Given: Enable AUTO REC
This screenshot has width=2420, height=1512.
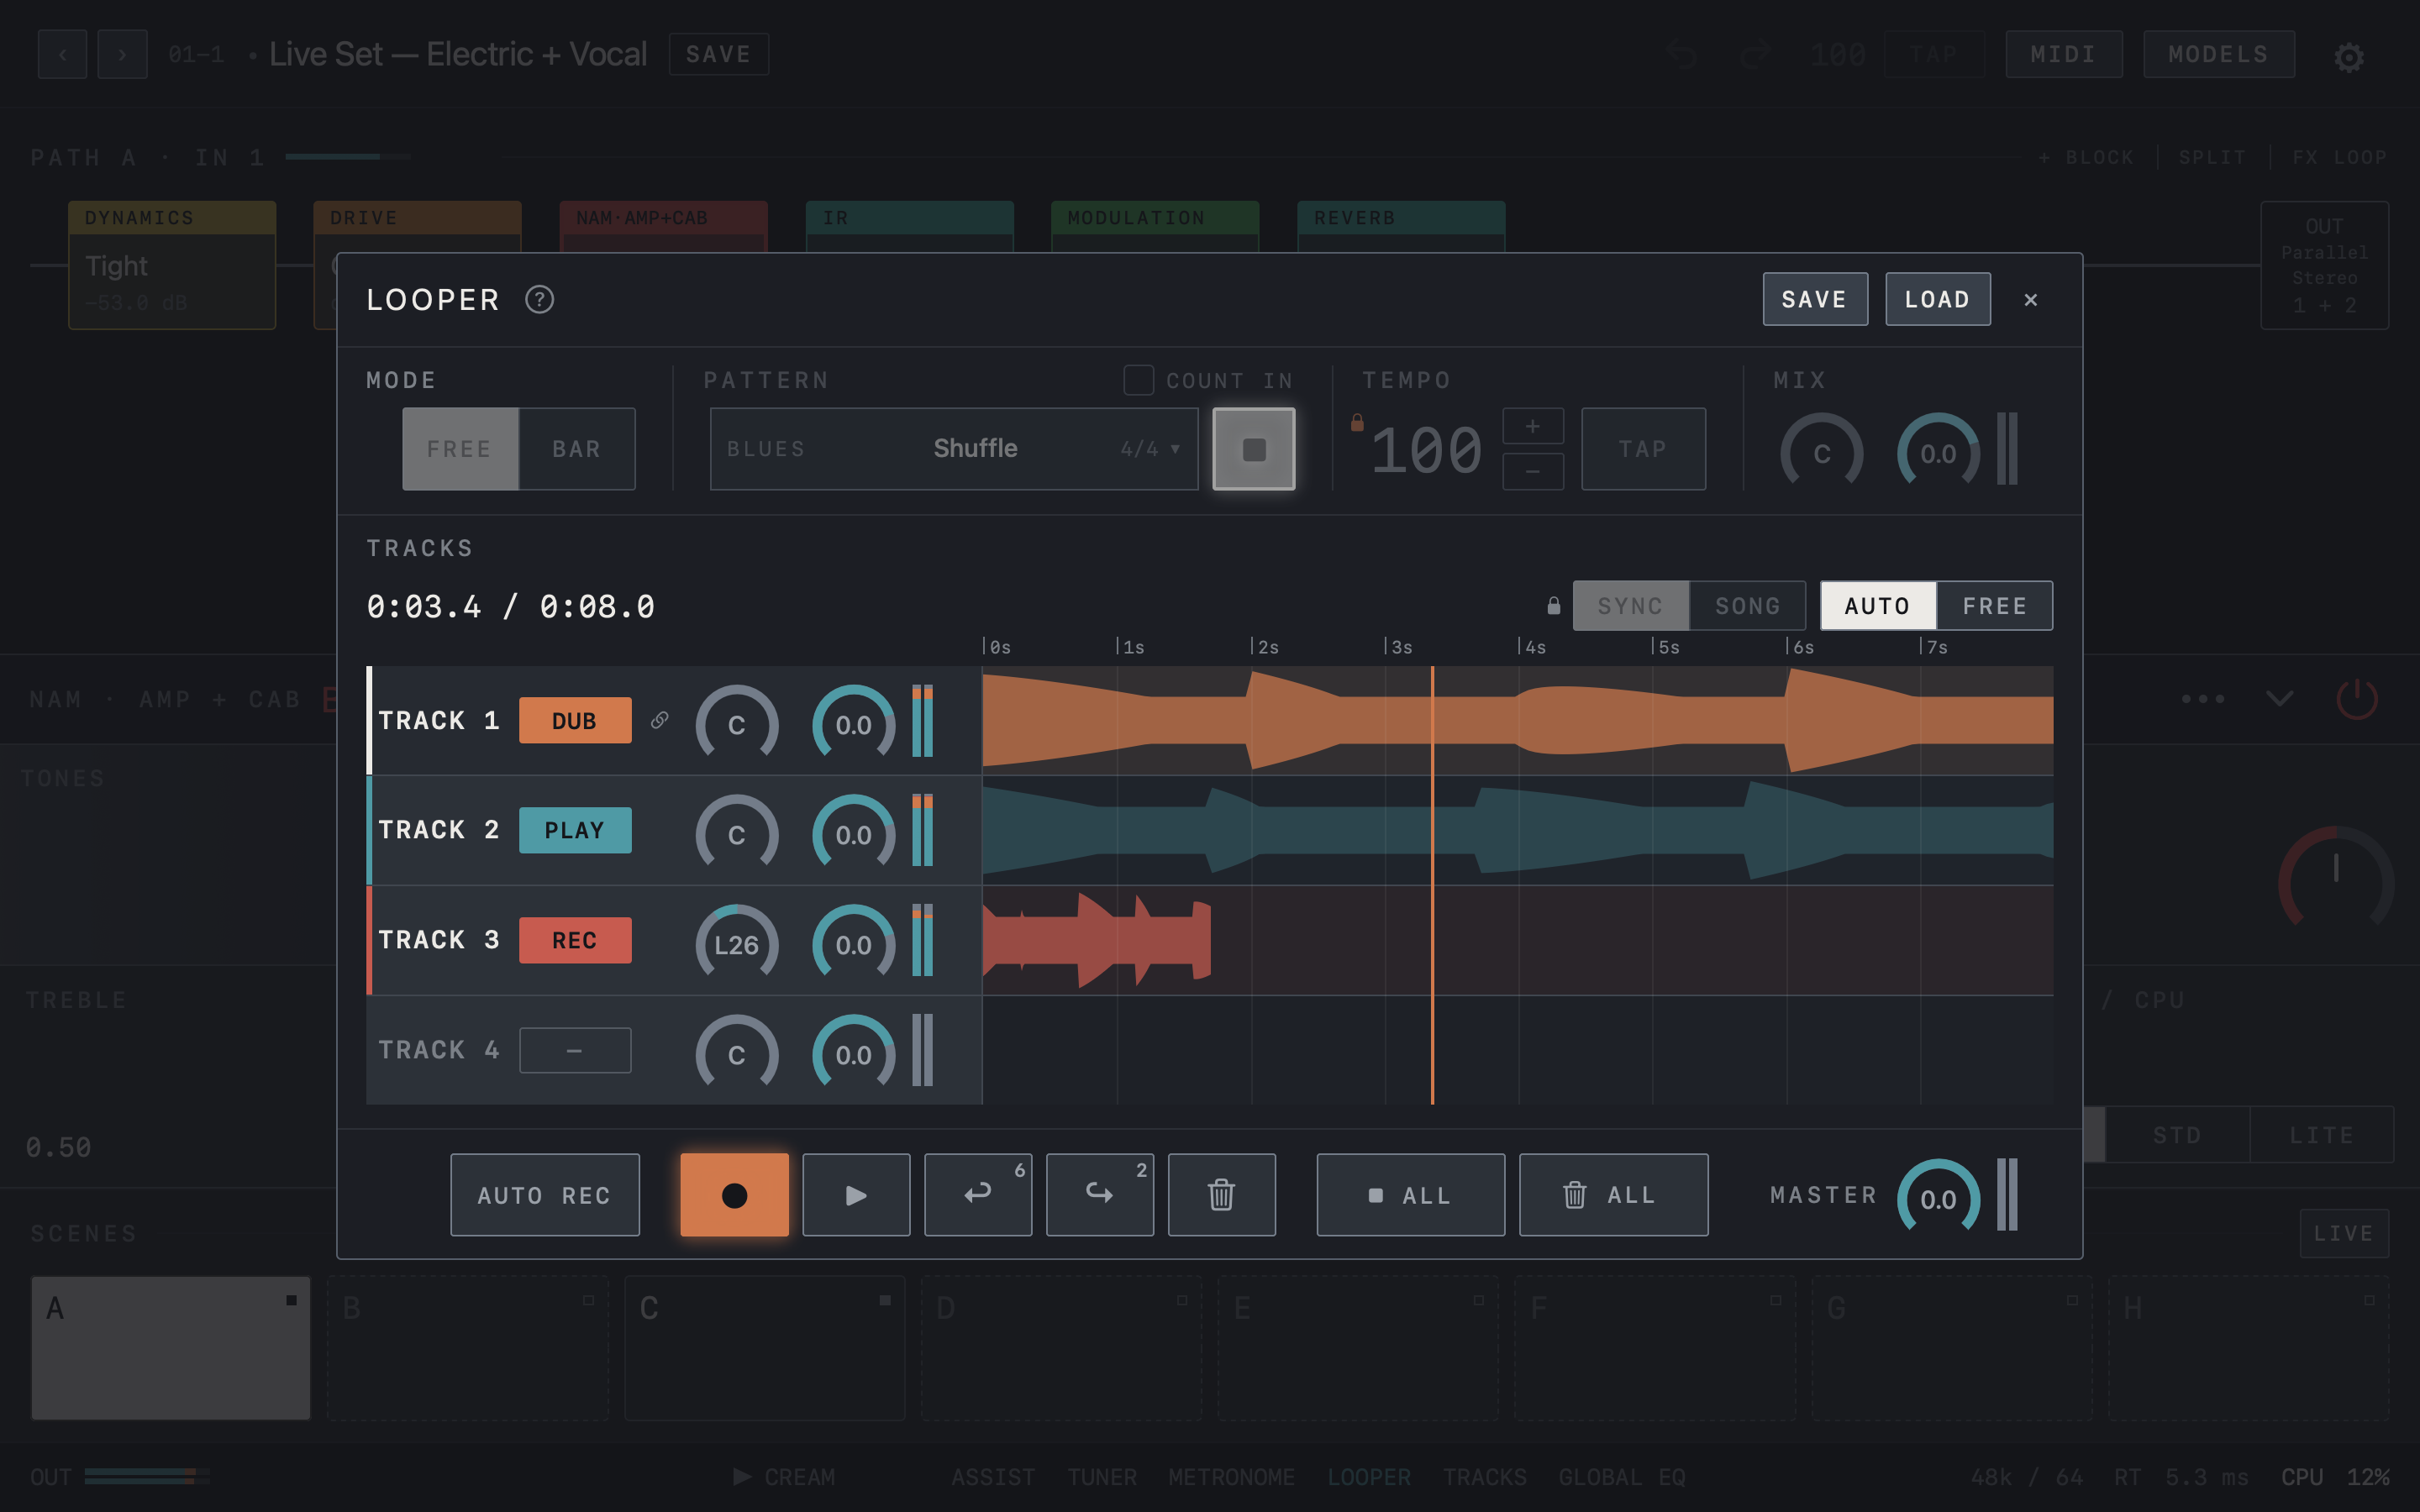Looking at the screenshot, I should tap(545, 1195).
